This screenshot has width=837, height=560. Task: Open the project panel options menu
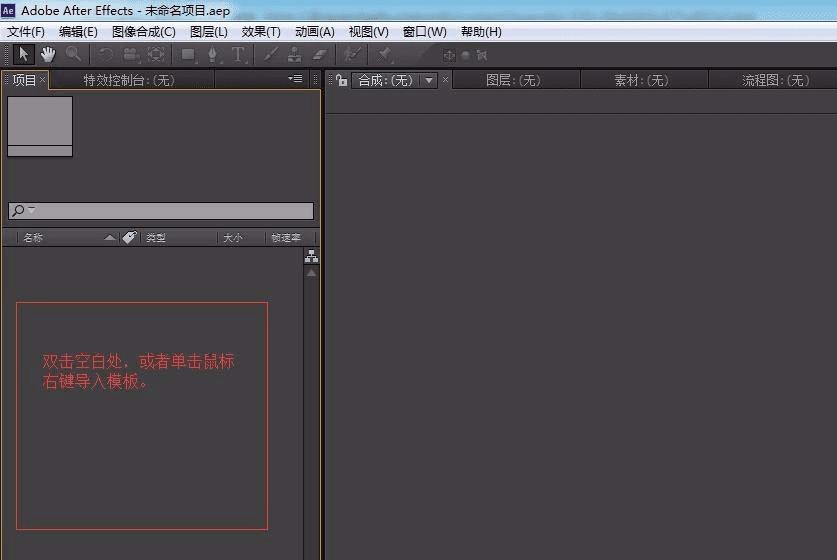pyautogui.click(x=295, y=79)
